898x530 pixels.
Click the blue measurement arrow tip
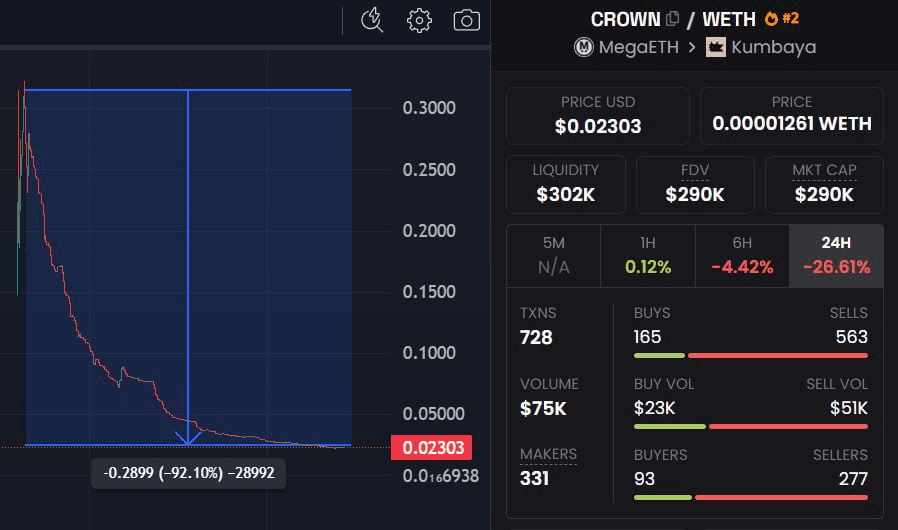point(188,439)
